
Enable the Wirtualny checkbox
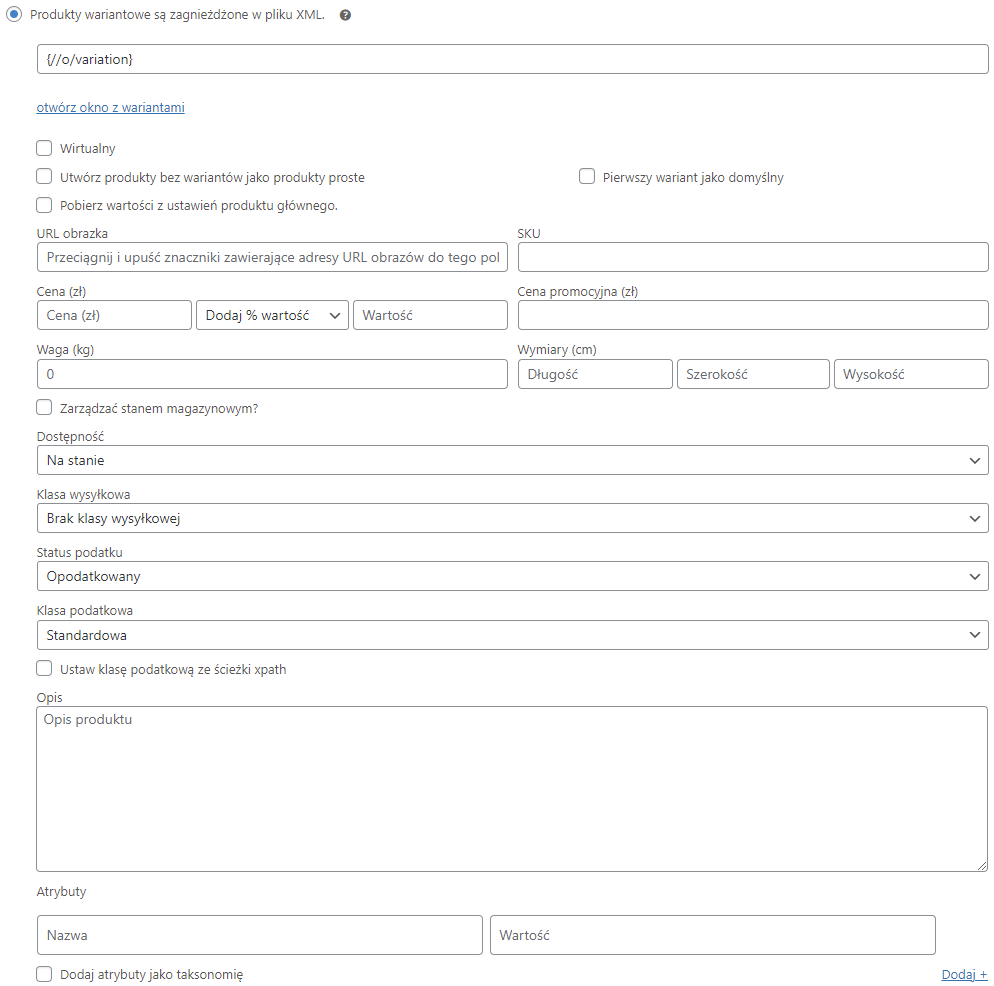[44, 148]
